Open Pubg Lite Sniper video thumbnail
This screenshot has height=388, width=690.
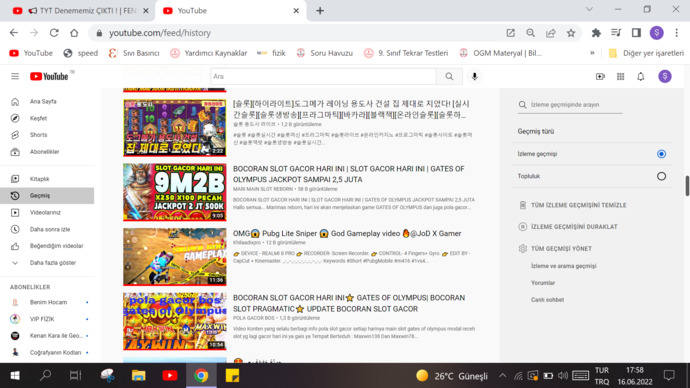(x=175, y=257)
